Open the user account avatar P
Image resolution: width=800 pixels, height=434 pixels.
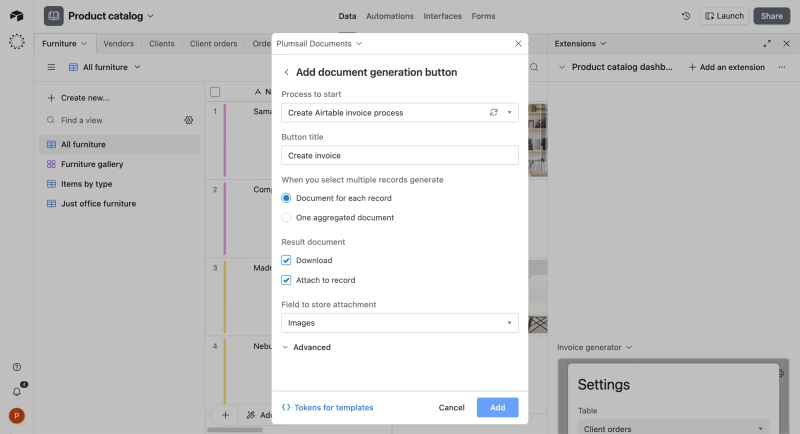coord(16,416)
